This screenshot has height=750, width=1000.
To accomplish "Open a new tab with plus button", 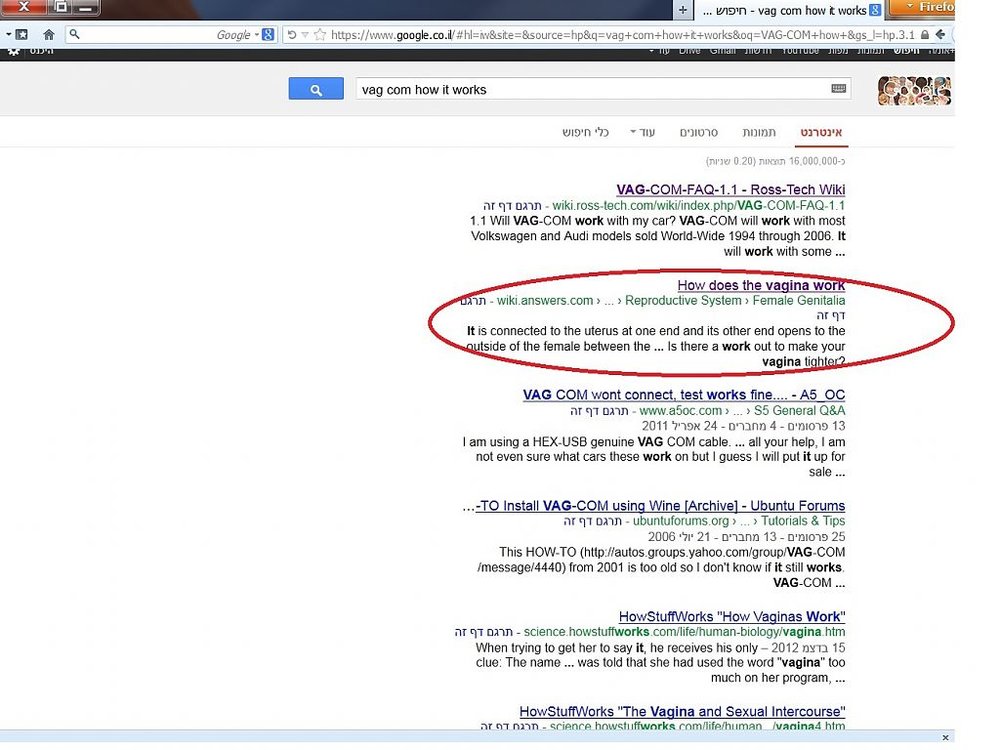I will (682, 10).
